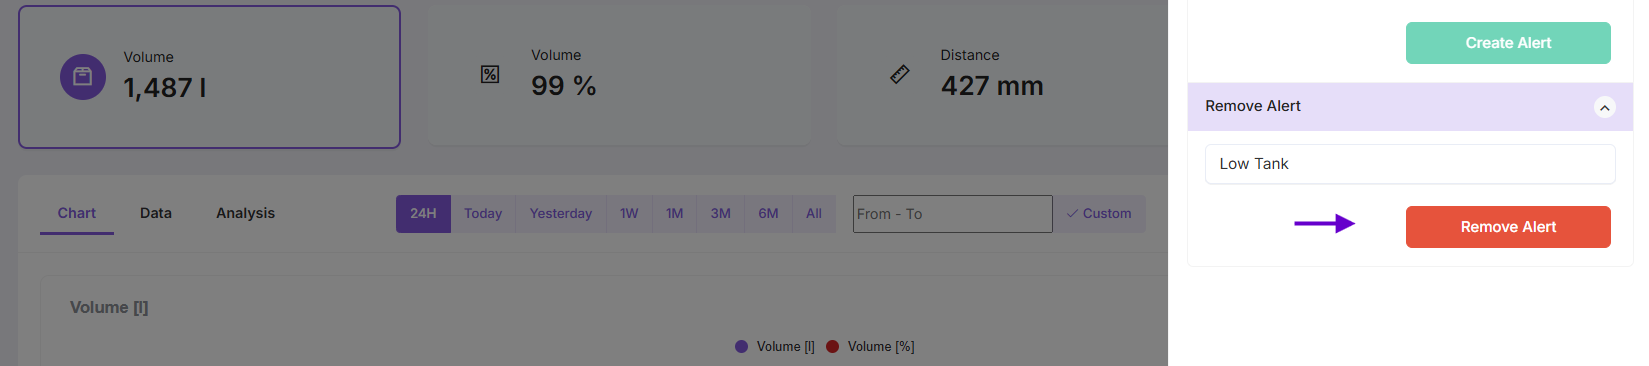
Task: Apply the Custom date range
Action: 1099,214
